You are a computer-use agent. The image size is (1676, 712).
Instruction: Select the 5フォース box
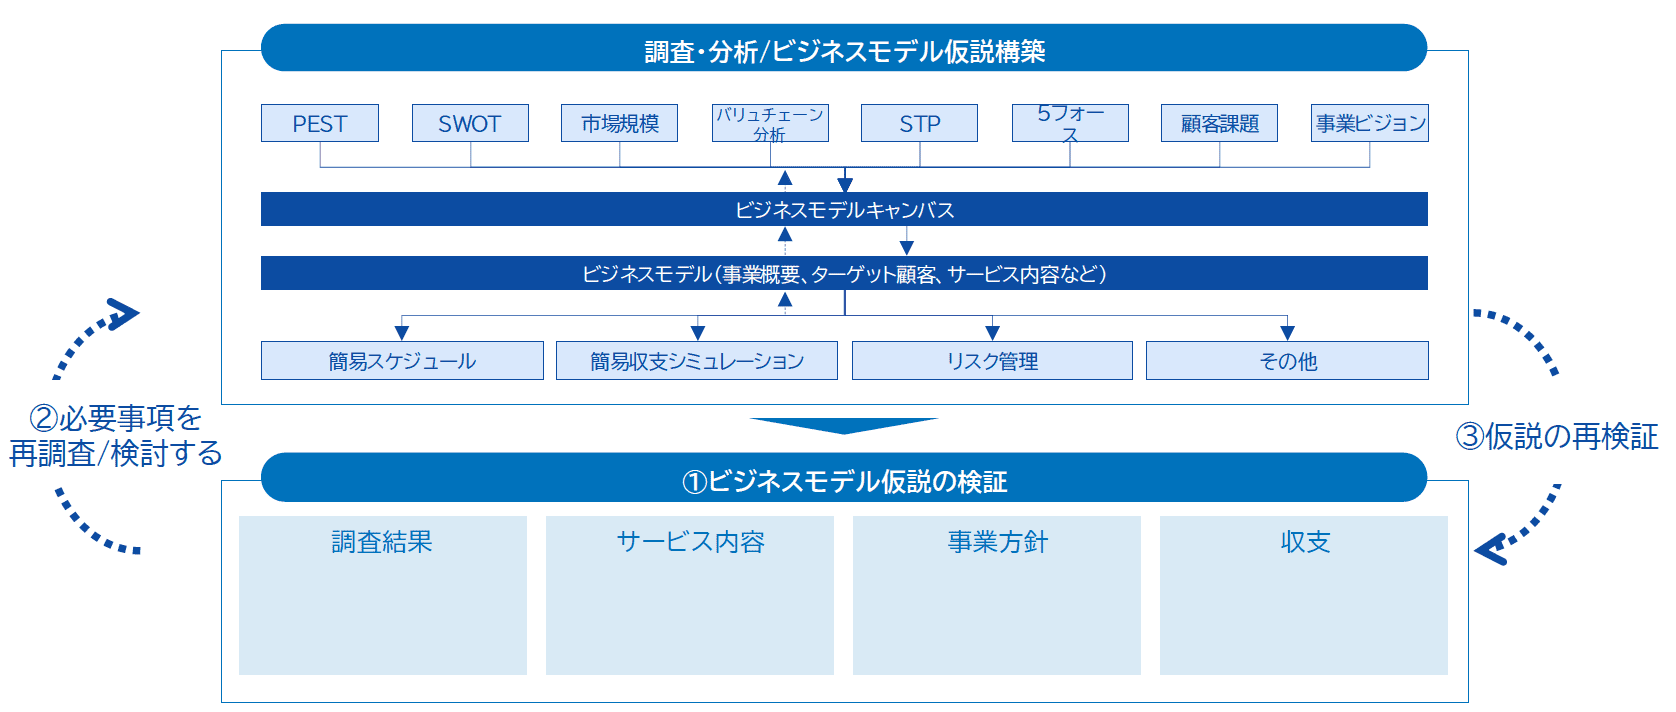tap(1070, 123)
